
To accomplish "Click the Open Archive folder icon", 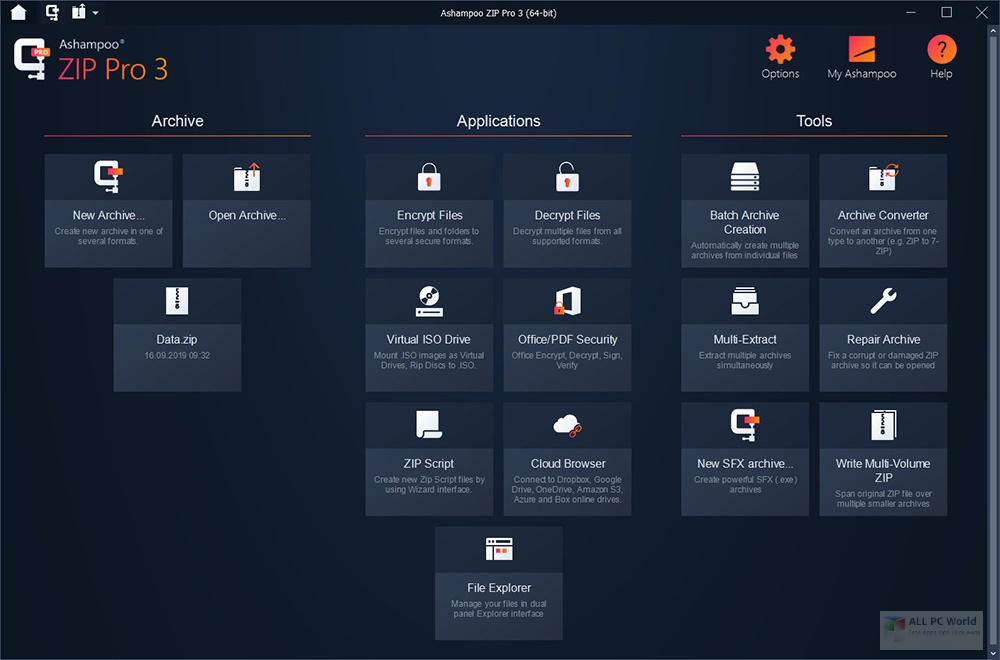I will tap(247, 177).
